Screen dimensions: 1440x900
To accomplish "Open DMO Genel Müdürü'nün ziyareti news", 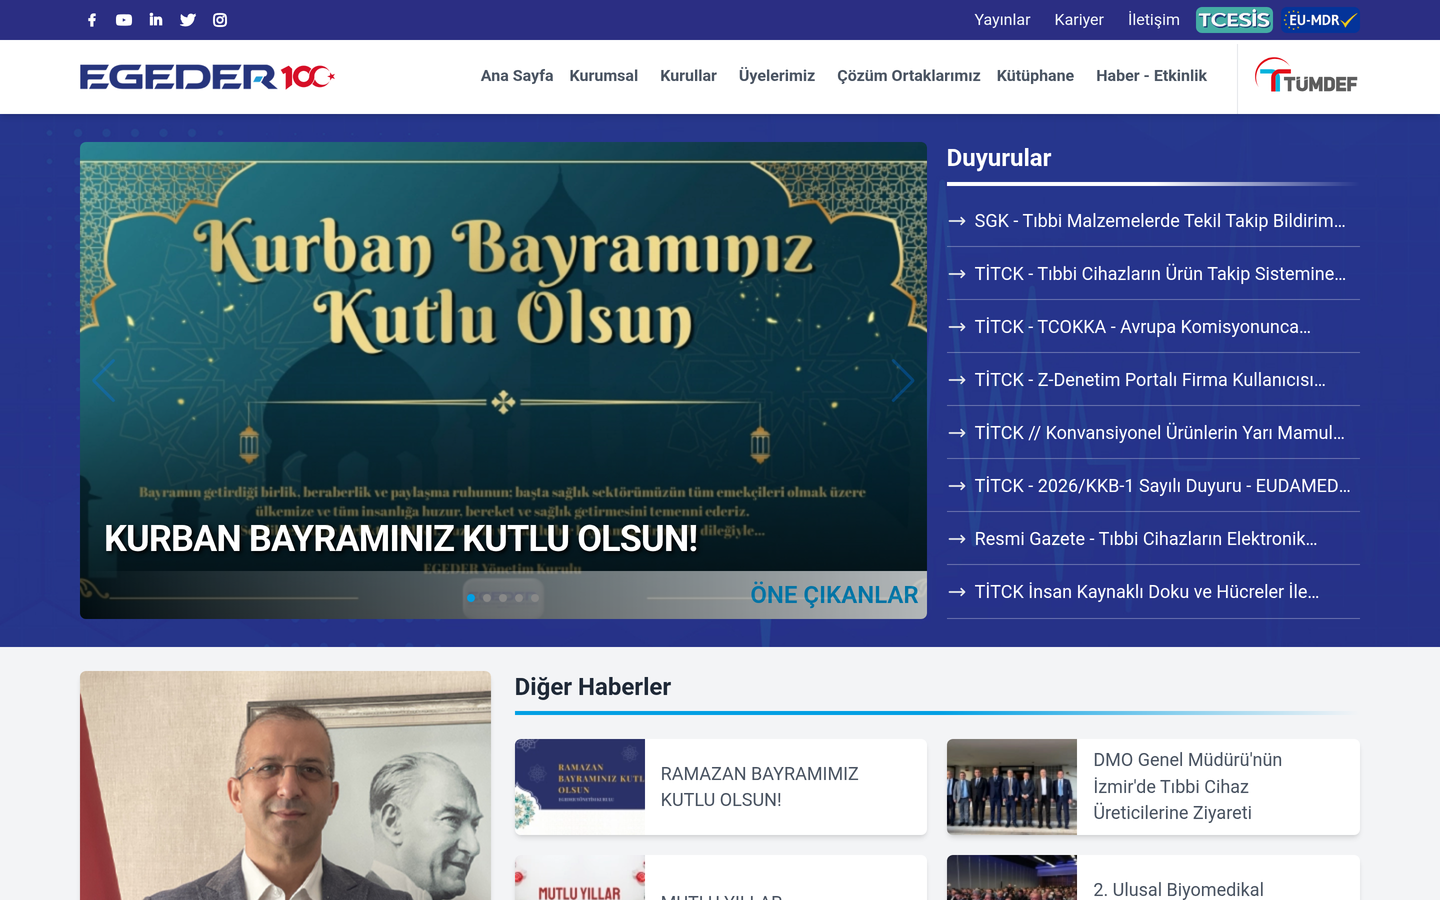I will [x=1187, y=786].
